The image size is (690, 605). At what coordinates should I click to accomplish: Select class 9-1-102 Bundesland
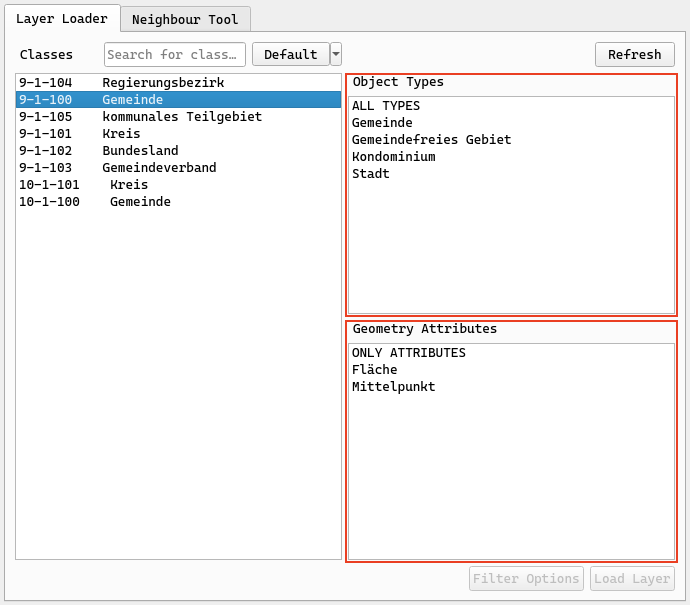(x=178, y=150)
